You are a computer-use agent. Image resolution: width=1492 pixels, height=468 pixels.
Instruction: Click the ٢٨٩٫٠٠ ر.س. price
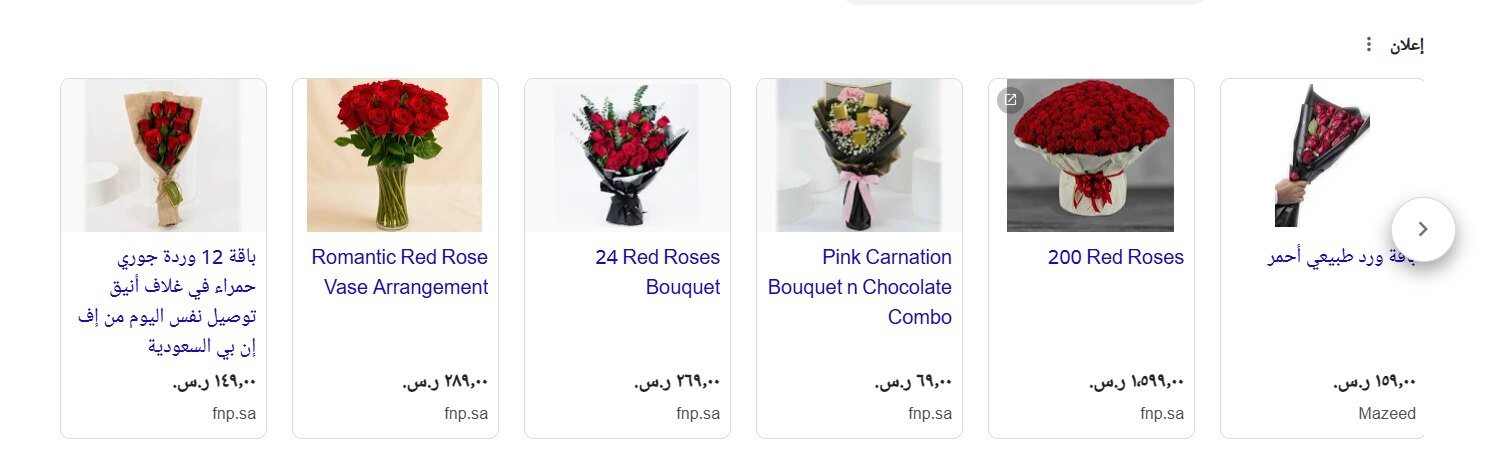[x=446, y=381]
